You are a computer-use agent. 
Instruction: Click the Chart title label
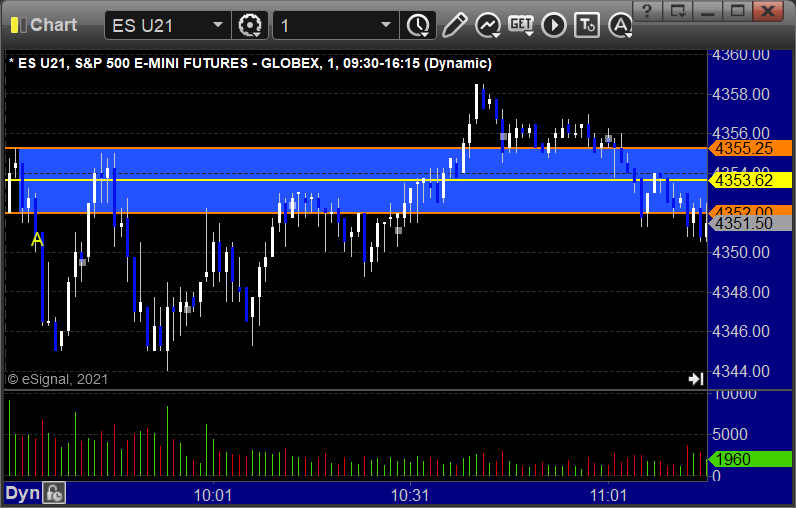pos(53,25)
